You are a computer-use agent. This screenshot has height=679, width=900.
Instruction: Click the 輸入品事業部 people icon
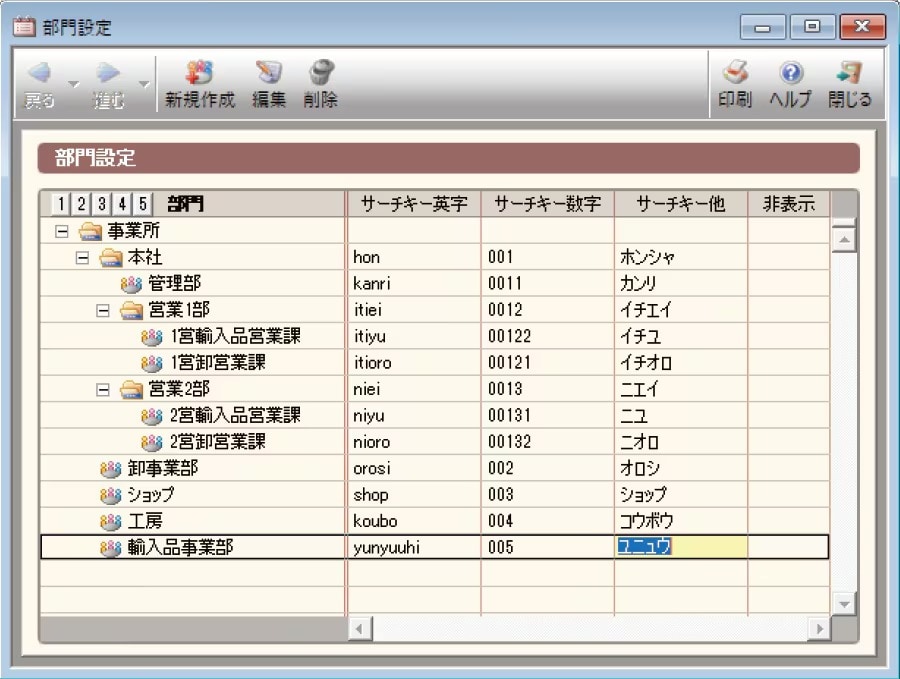pos(110,548)
